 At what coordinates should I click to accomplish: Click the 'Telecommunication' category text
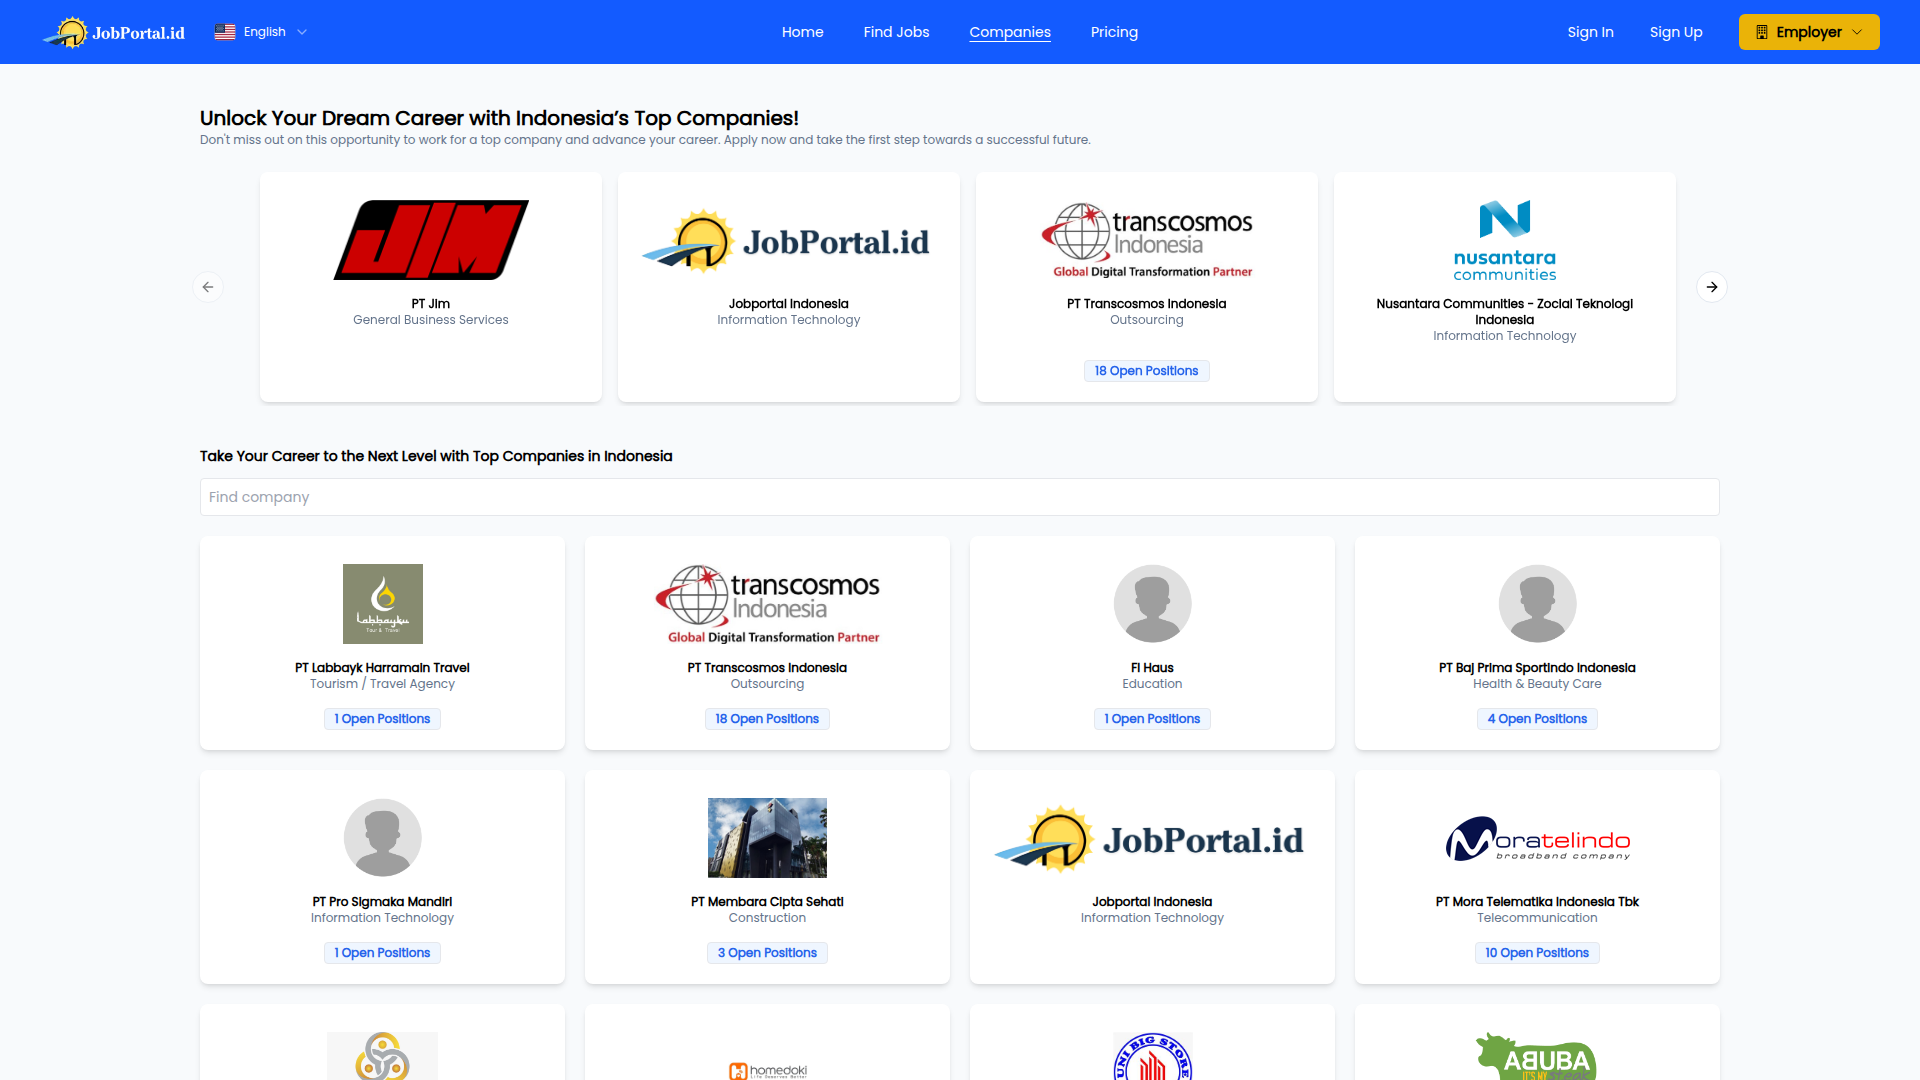point(1537,918)
